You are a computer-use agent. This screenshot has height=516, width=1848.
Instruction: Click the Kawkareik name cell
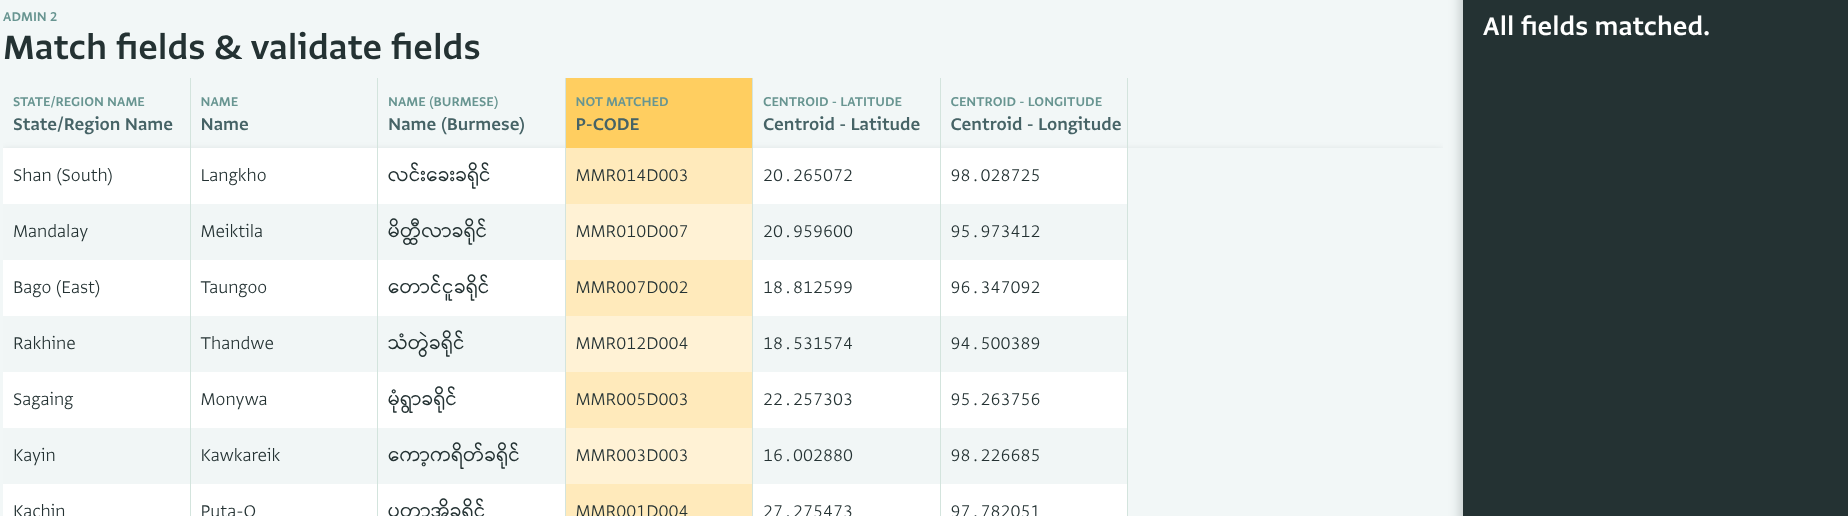[x=240, y=456]
